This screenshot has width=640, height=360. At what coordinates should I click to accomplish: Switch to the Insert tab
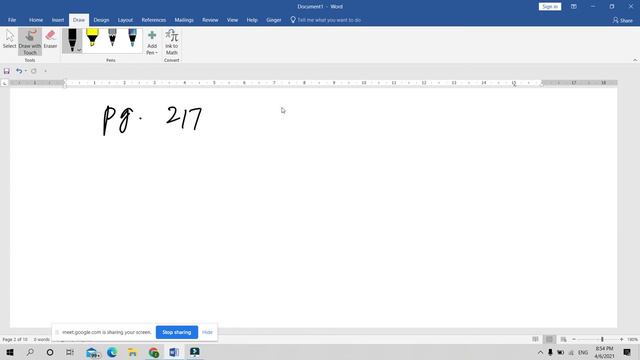point(58,20)
